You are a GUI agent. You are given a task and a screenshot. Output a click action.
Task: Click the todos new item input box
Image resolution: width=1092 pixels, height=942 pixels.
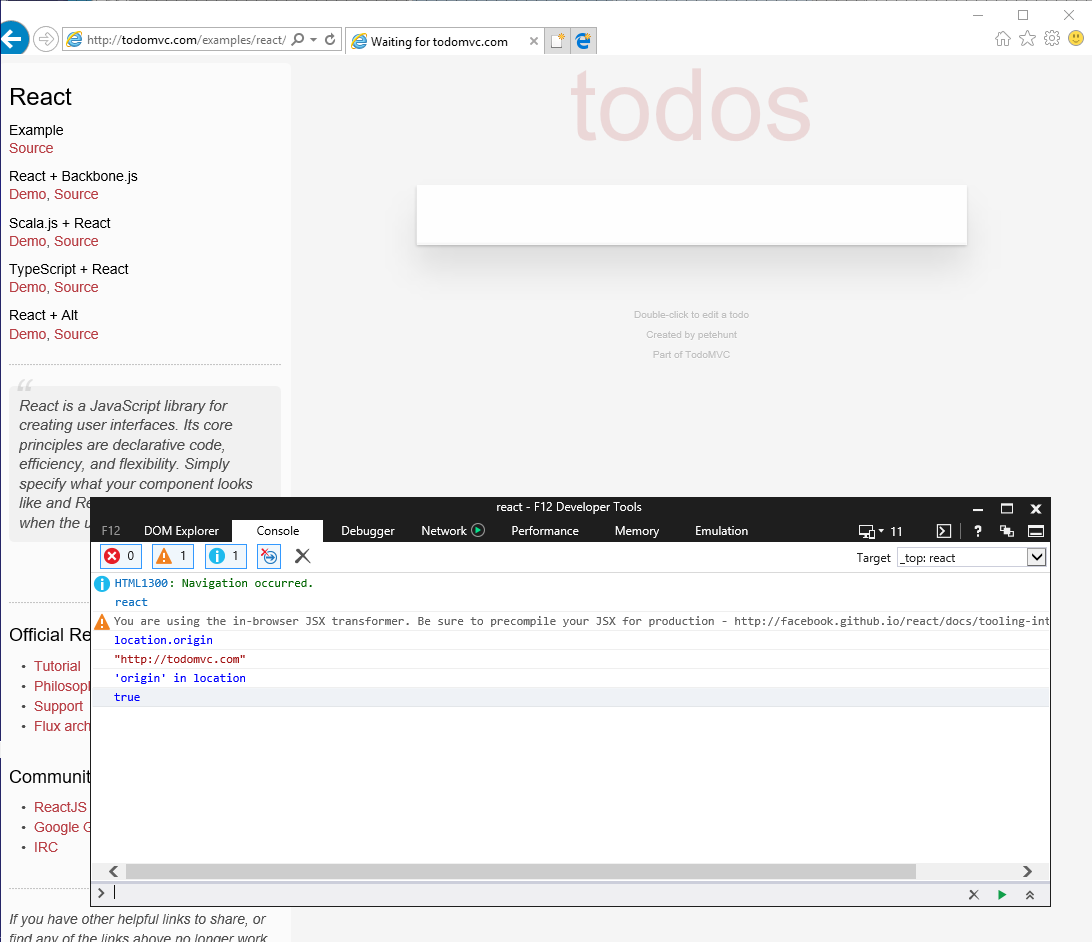[692, 215]
